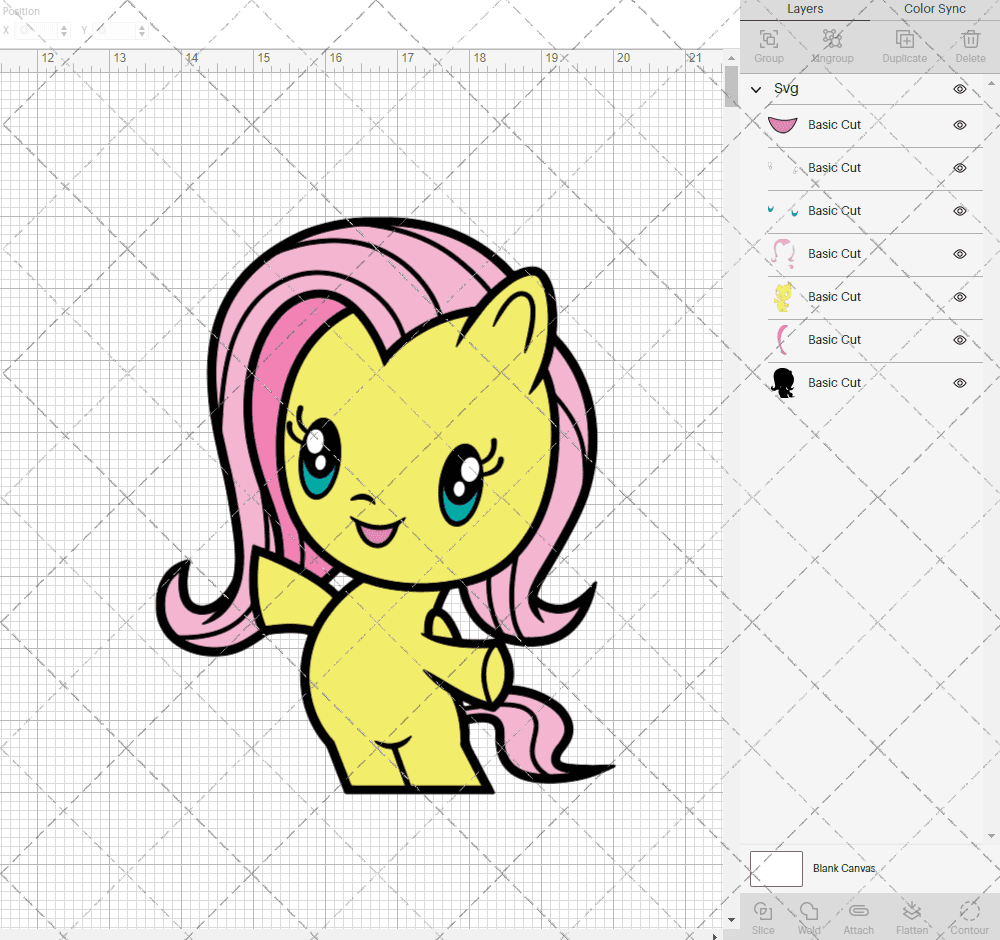
Task: Select the Slice tool
Action: click(x=763, y=911)
